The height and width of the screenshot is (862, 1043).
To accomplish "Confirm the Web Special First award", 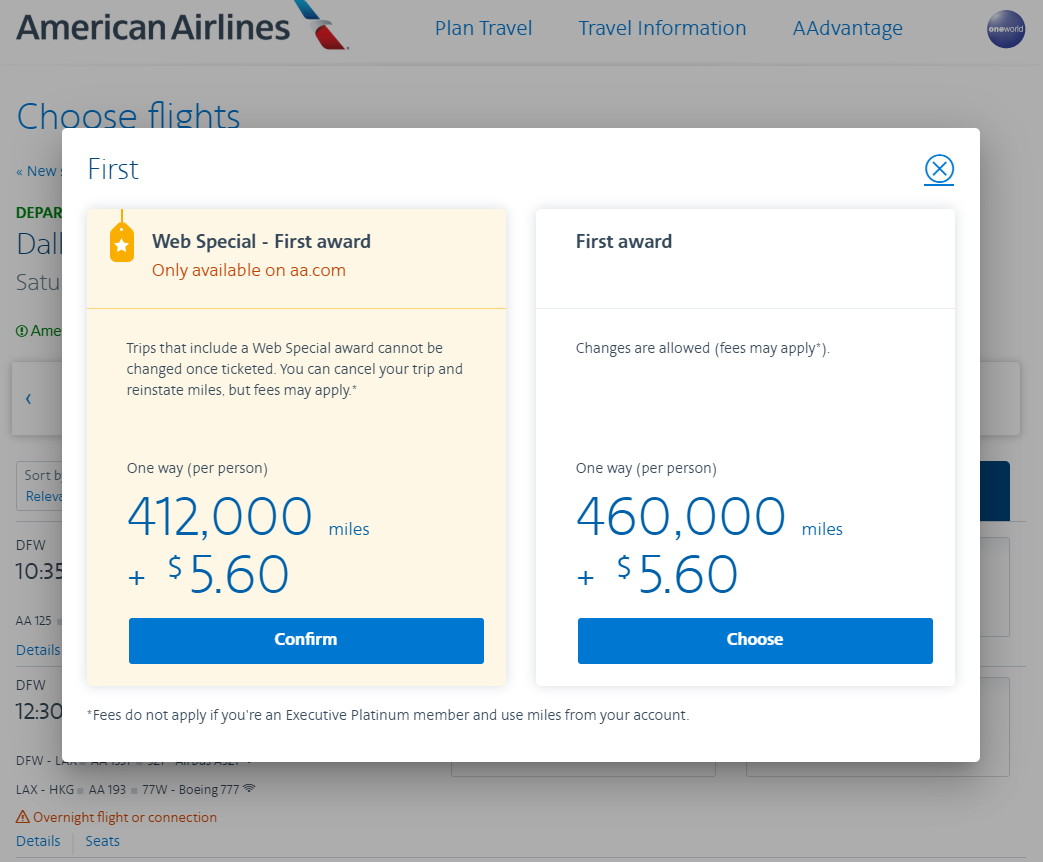I will [306, 640].
